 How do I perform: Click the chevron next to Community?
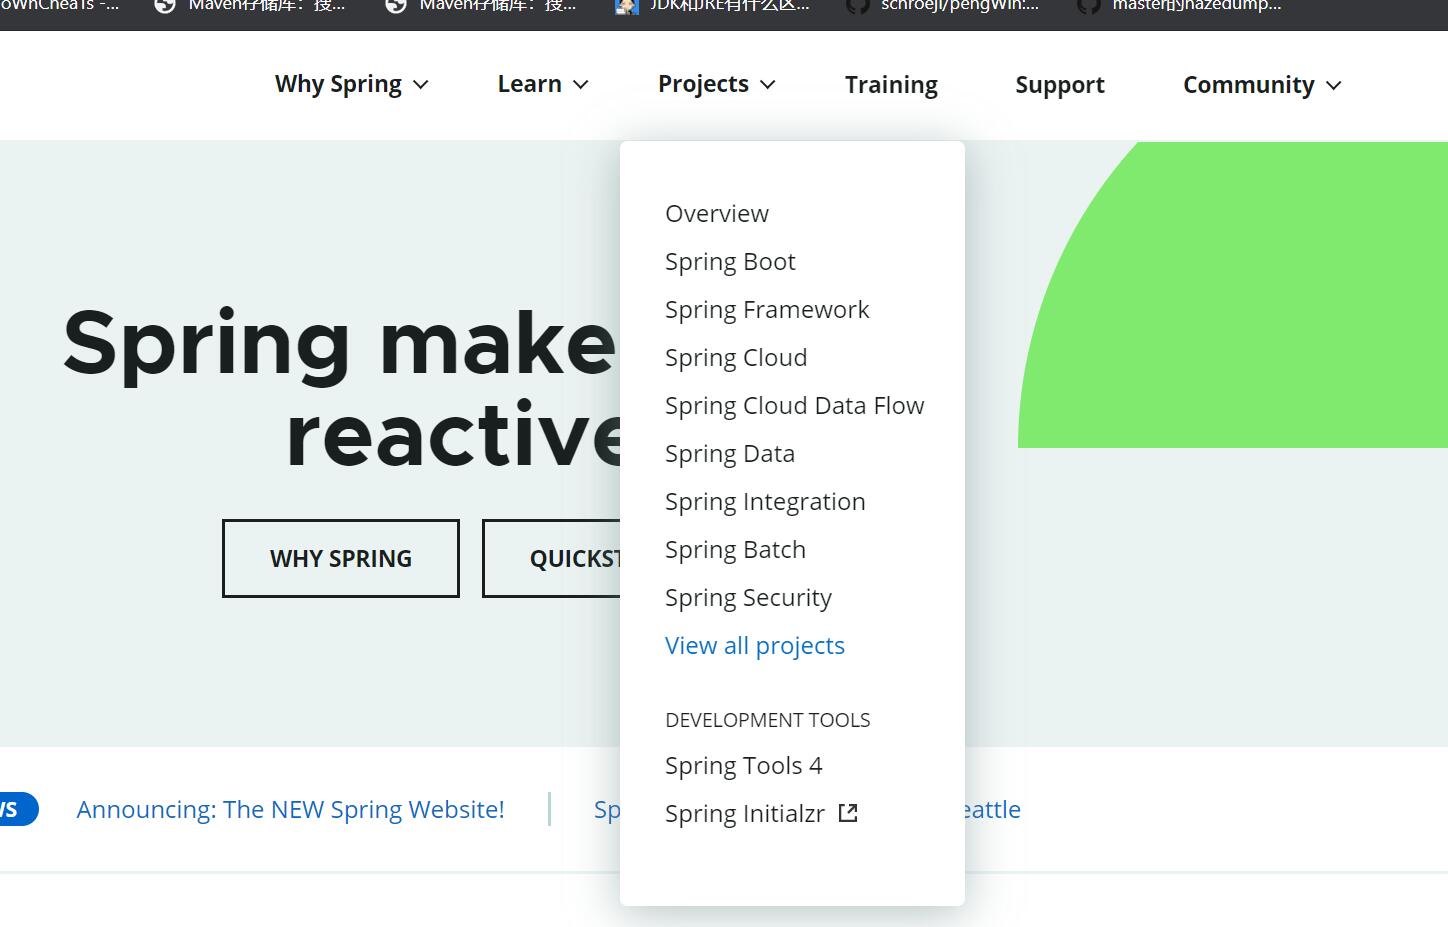pos(1333,86)
